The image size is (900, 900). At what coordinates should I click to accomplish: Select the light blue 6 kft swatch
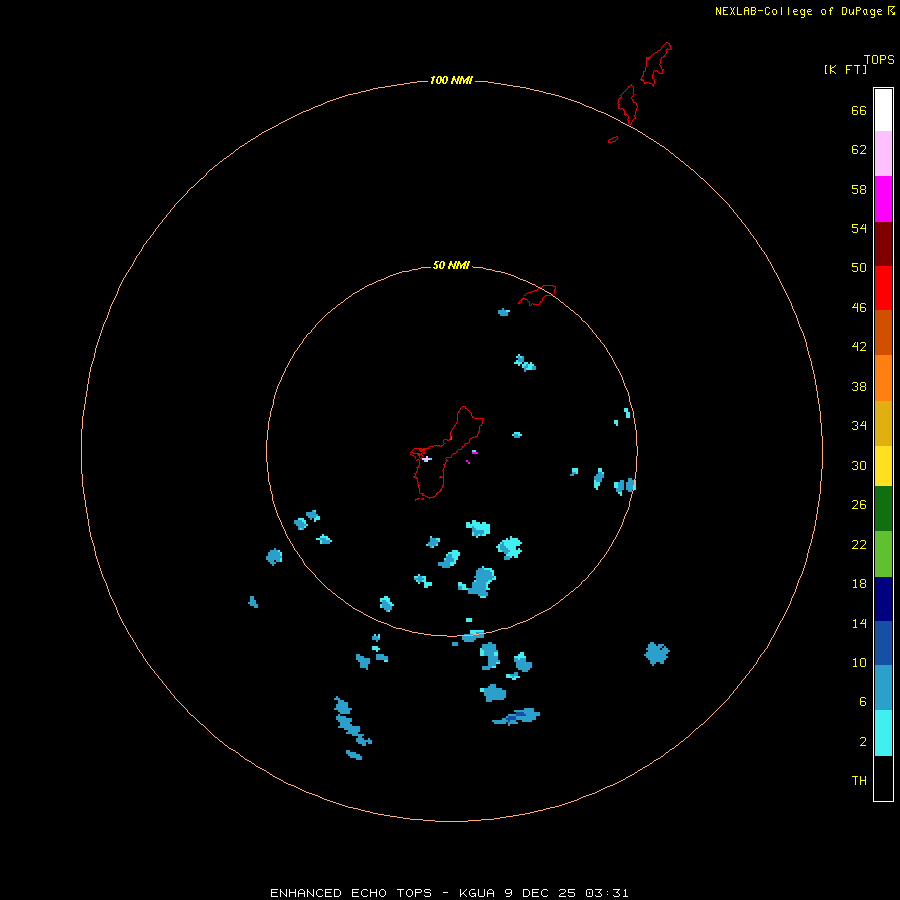[883, 688]
